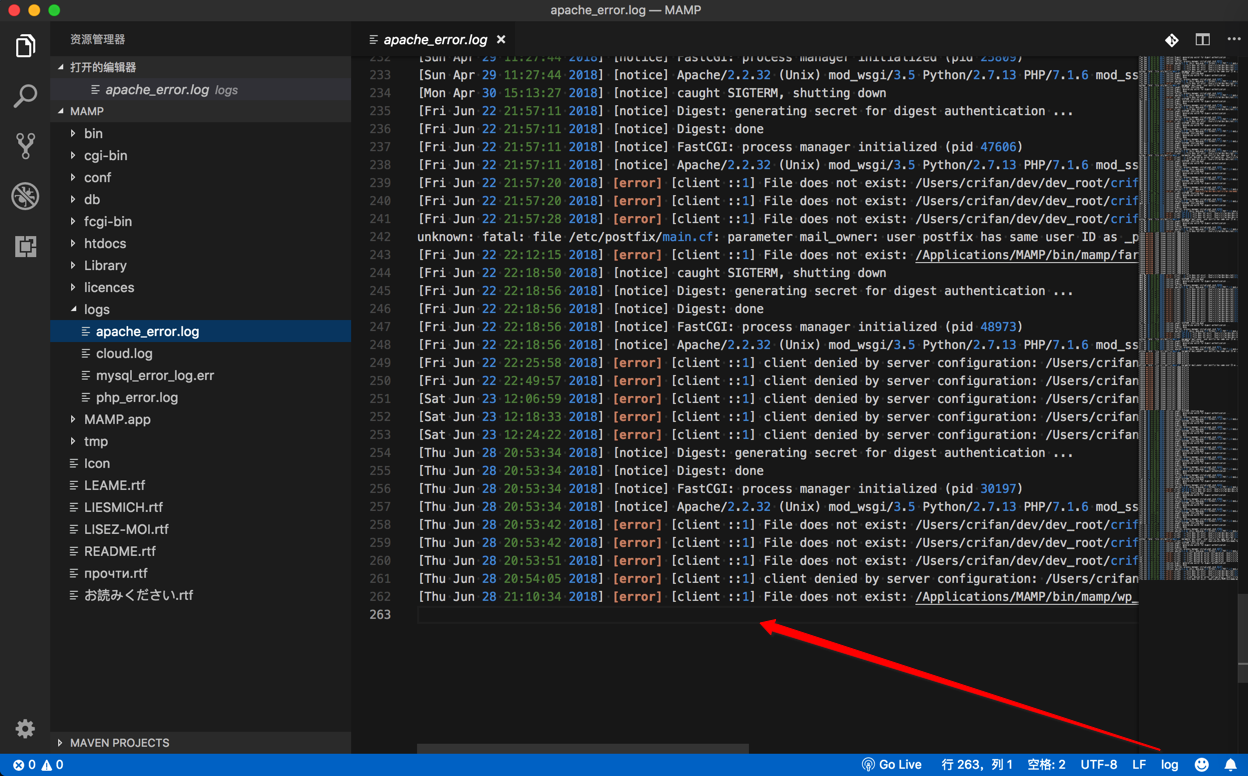Click the feedback smiley icon
Image resolution: width=1248 pixels, height=777 pixels.
point(1202,765)
